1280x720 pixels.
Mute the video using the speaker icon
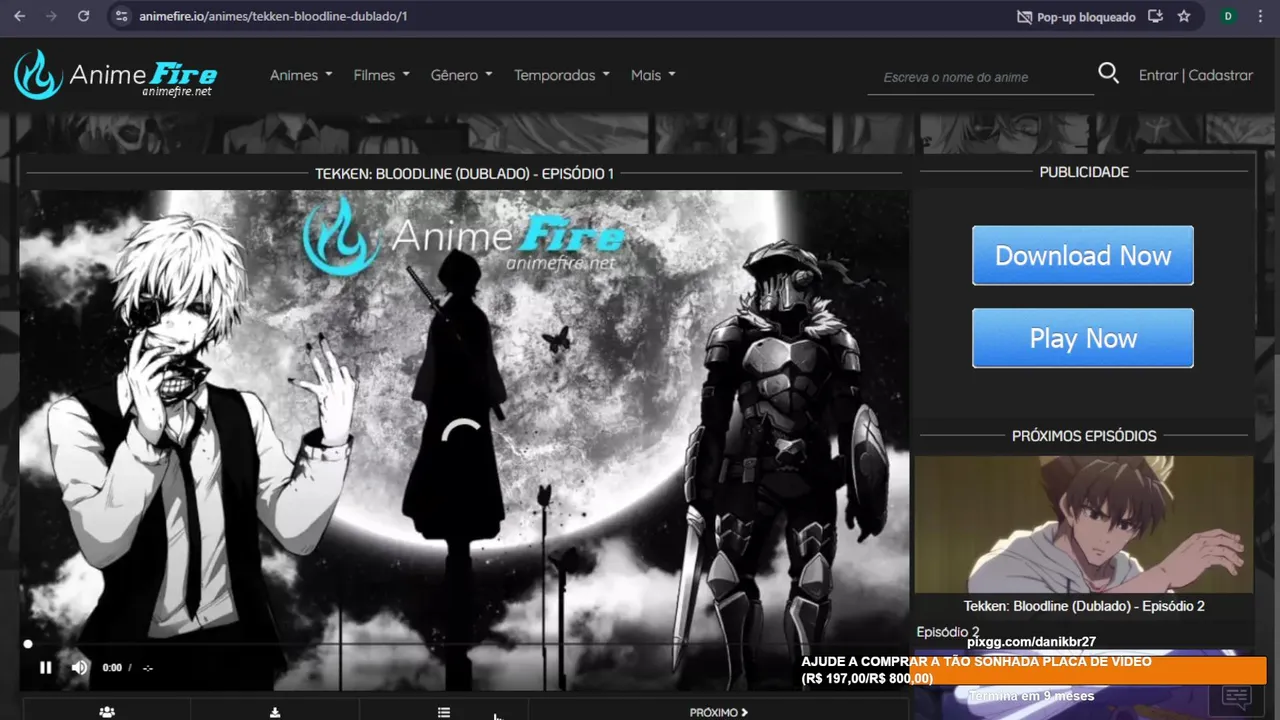(79, 667)
